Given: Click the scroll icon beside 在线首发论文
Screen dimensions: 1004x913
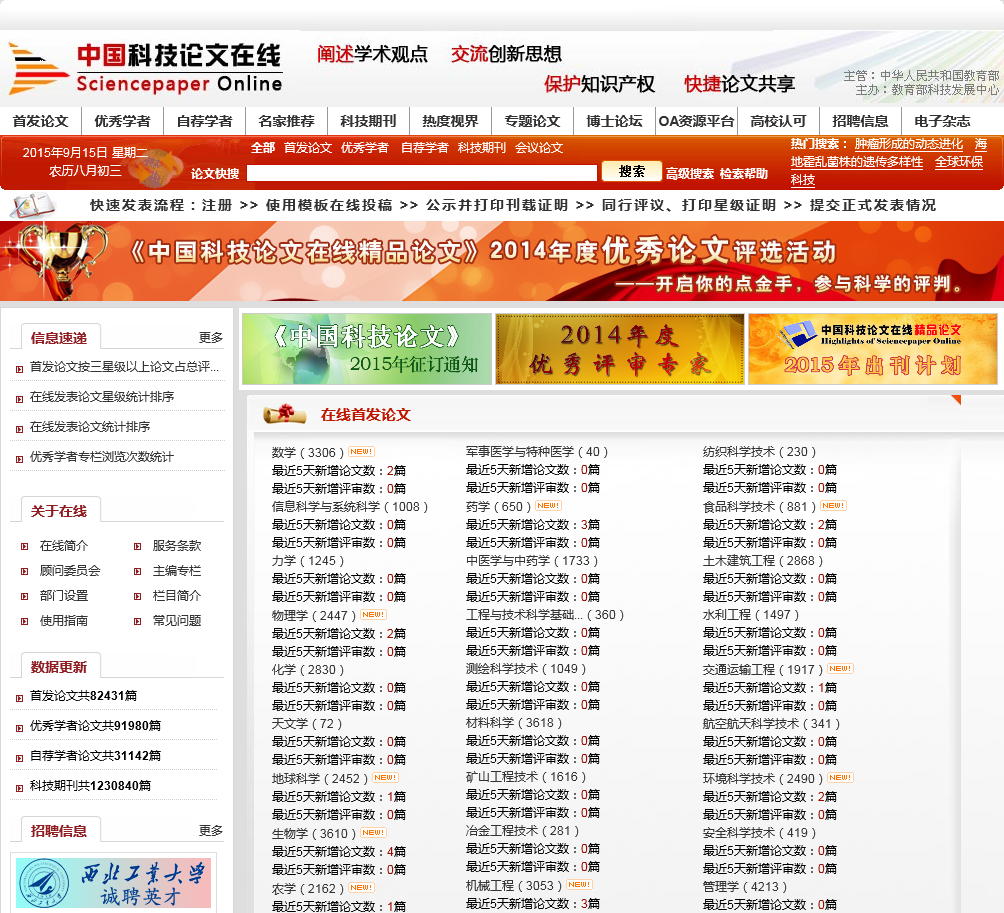Looking at the screenshot, I should [x=285, y=414].
